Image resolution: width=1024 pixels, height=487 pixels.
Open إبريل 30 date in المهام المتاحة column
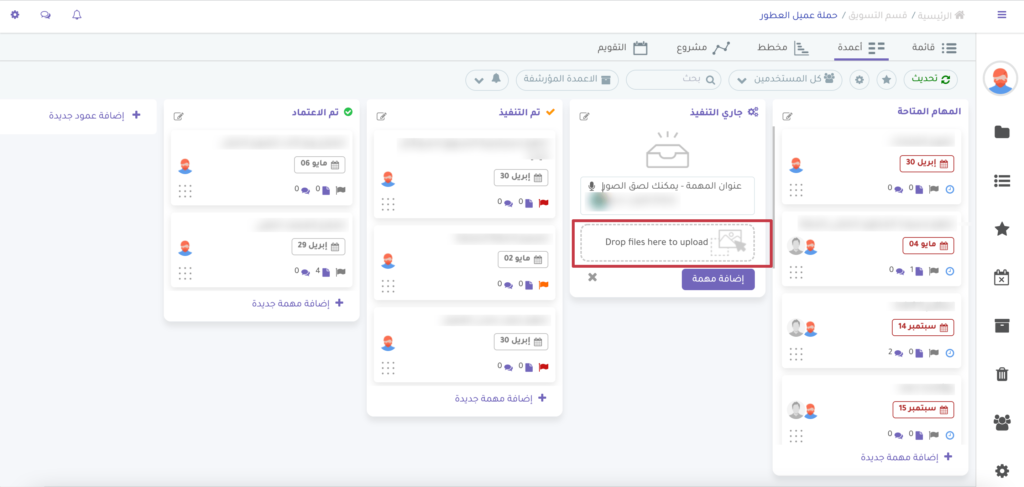click(x=927, y=164)
